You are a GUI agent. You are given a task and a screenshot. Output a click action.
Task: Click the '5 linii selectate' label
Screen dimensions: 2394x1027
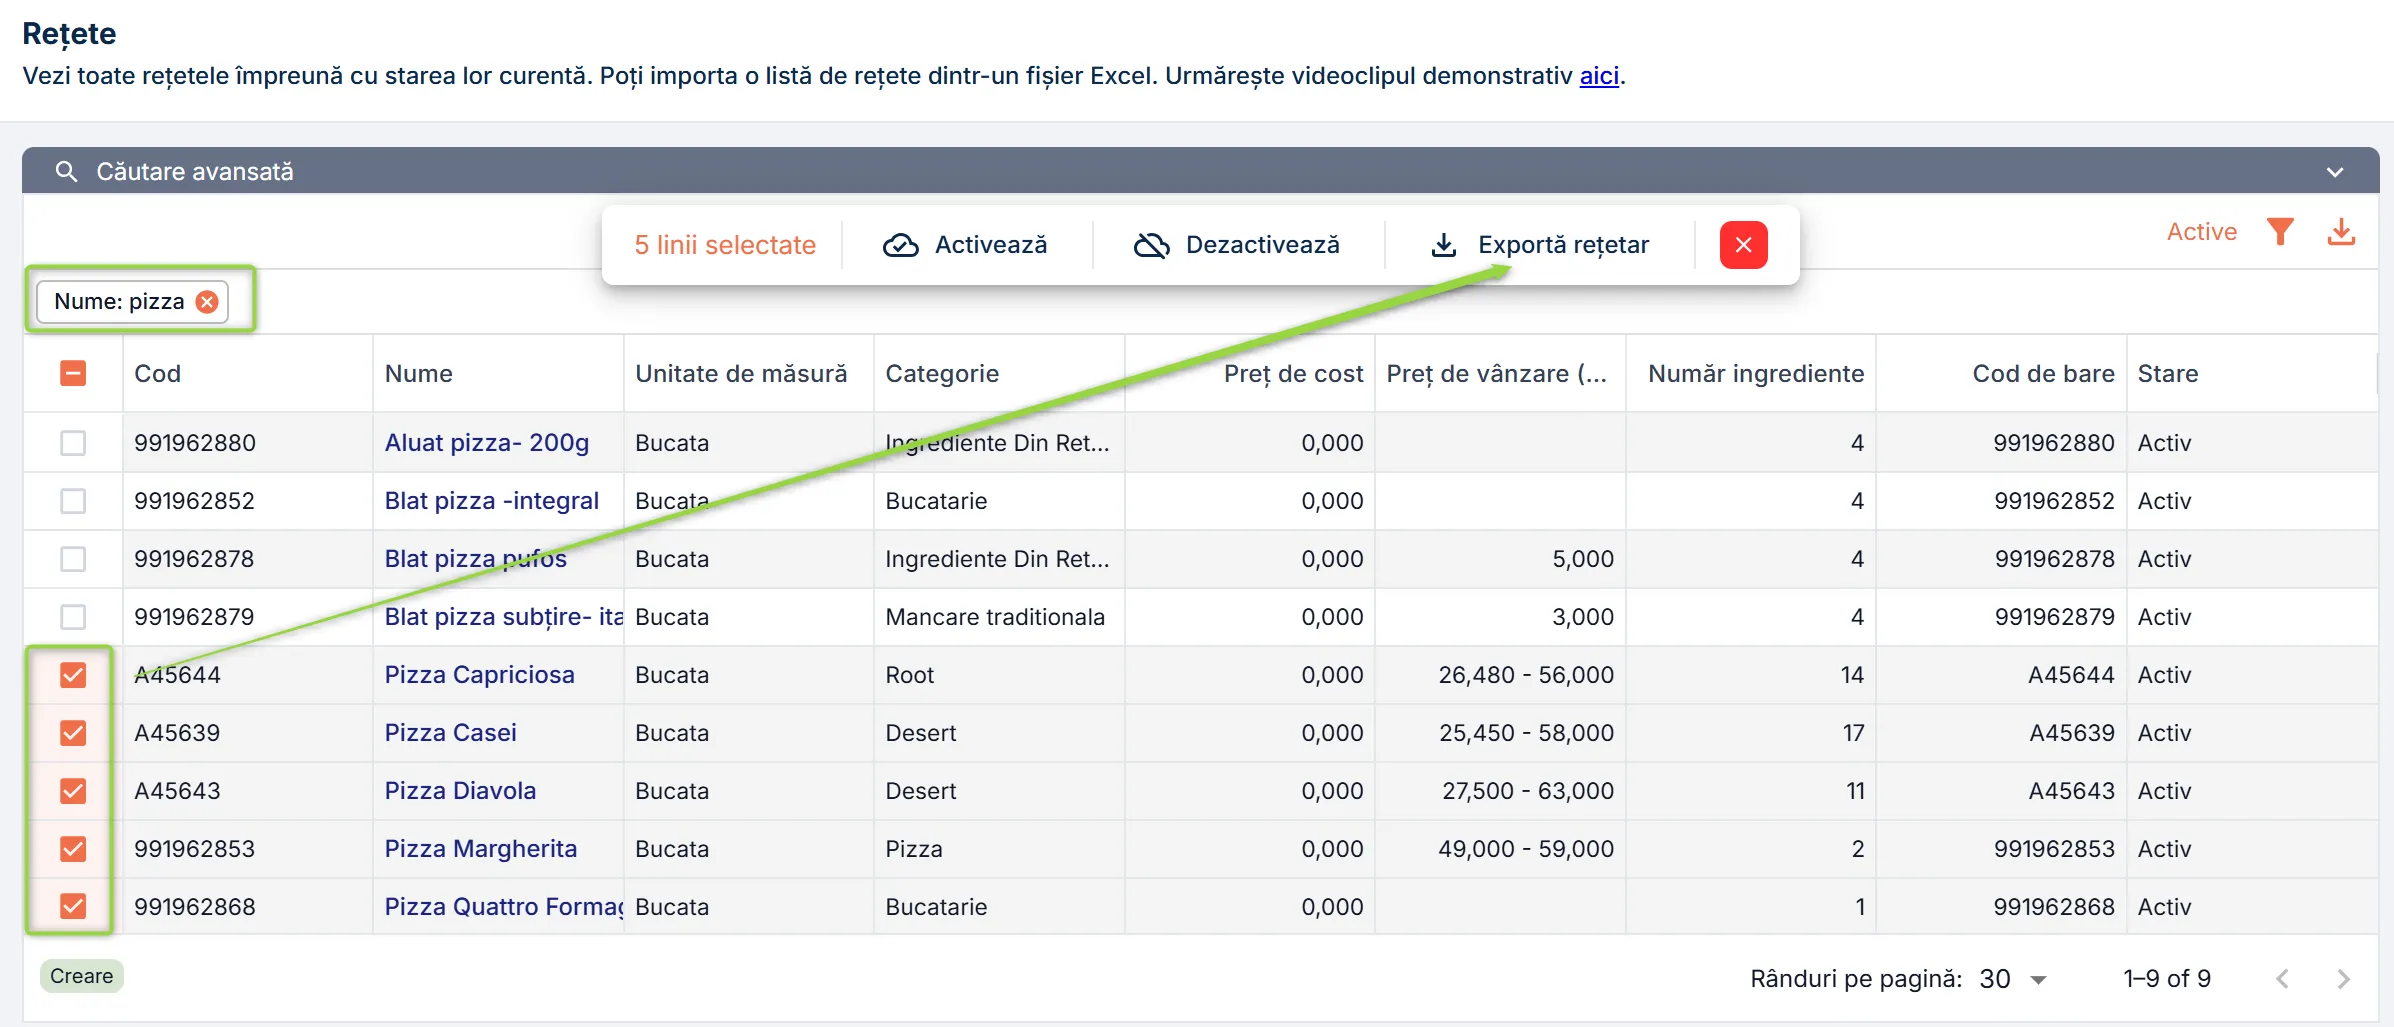(725, 245)
